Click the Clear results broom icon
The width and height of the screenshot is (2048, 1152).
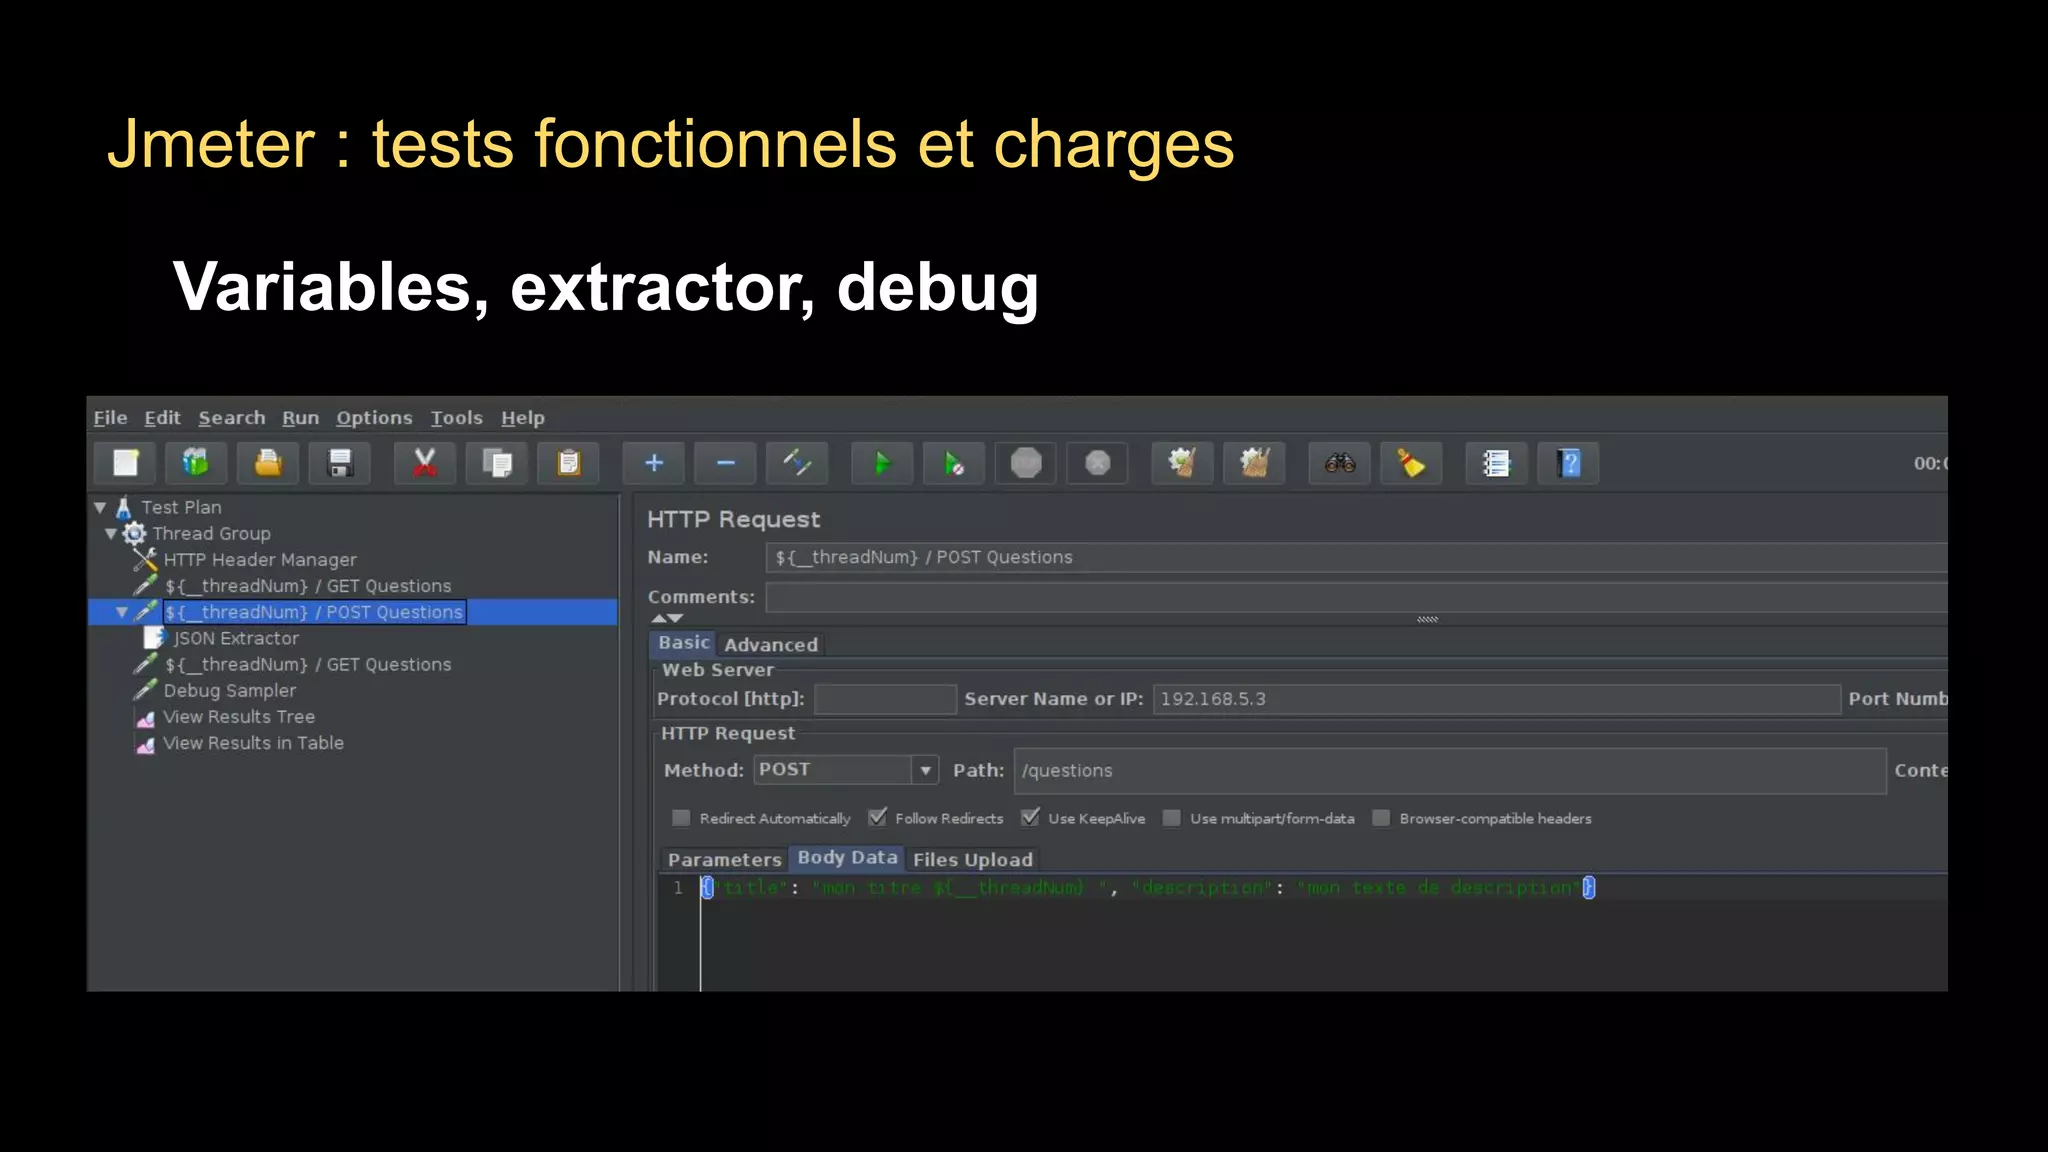point(1183,463)
